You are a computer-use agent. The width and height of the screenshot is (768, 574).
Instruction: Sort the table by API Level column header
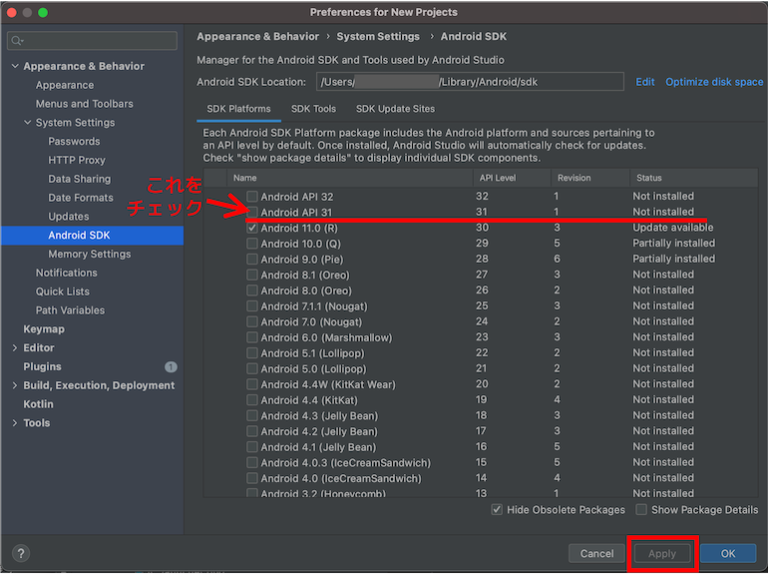(x=498, y=178)
